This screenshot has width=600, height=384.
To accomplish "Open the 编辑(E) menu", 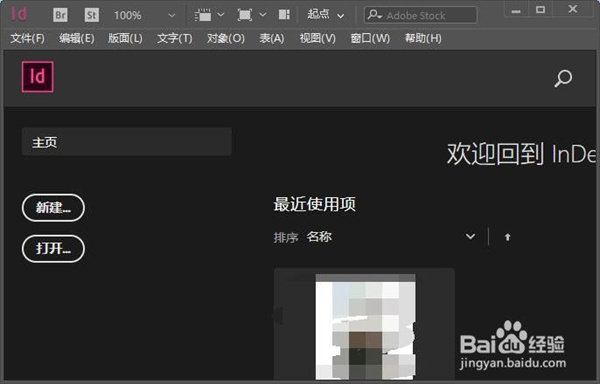I will click(x=77, y=38).
